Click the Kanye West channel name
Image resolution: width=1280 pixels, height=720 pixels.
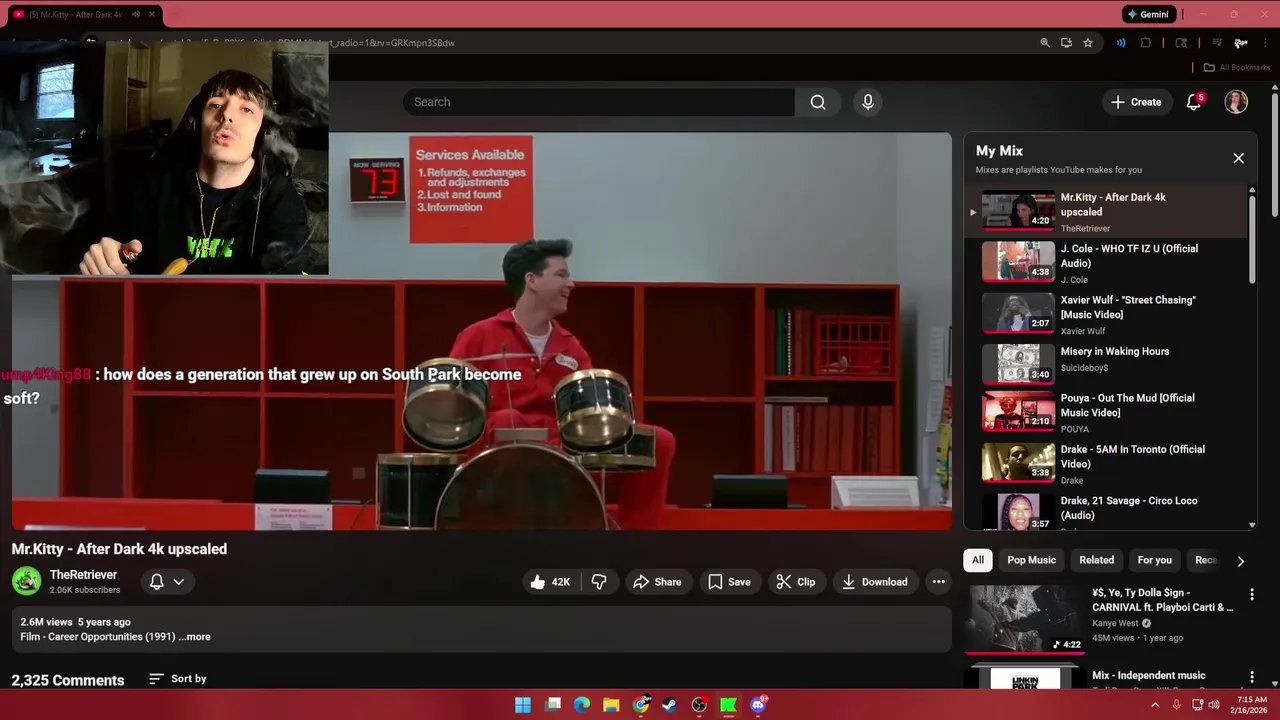pyautogui.click(x=1115, y=623)
